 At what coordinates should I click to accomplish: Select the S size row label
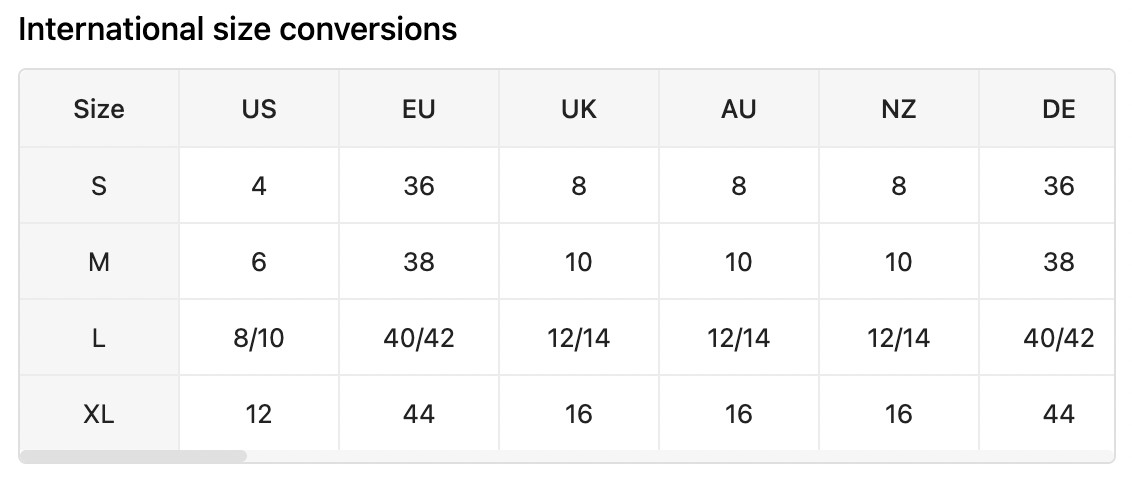pos(99,186)
